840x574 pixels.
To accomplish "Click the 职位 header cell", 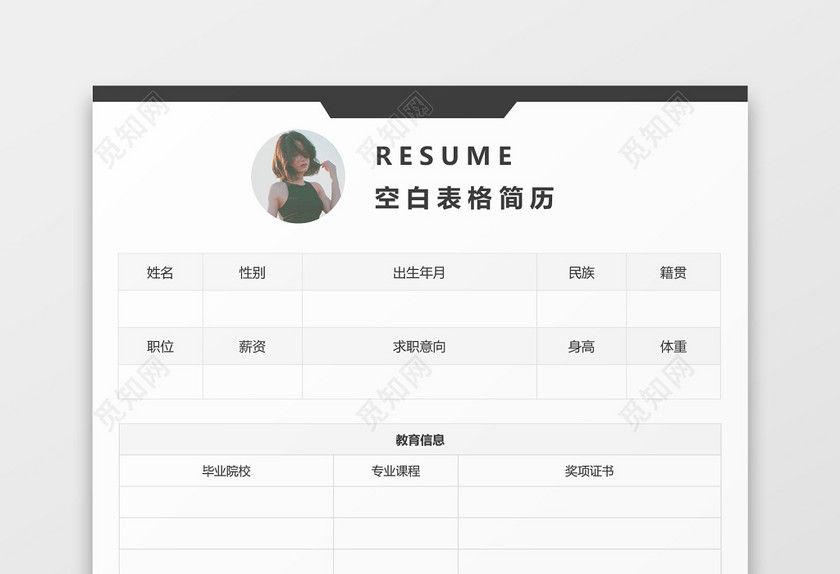I will (160, 346).
